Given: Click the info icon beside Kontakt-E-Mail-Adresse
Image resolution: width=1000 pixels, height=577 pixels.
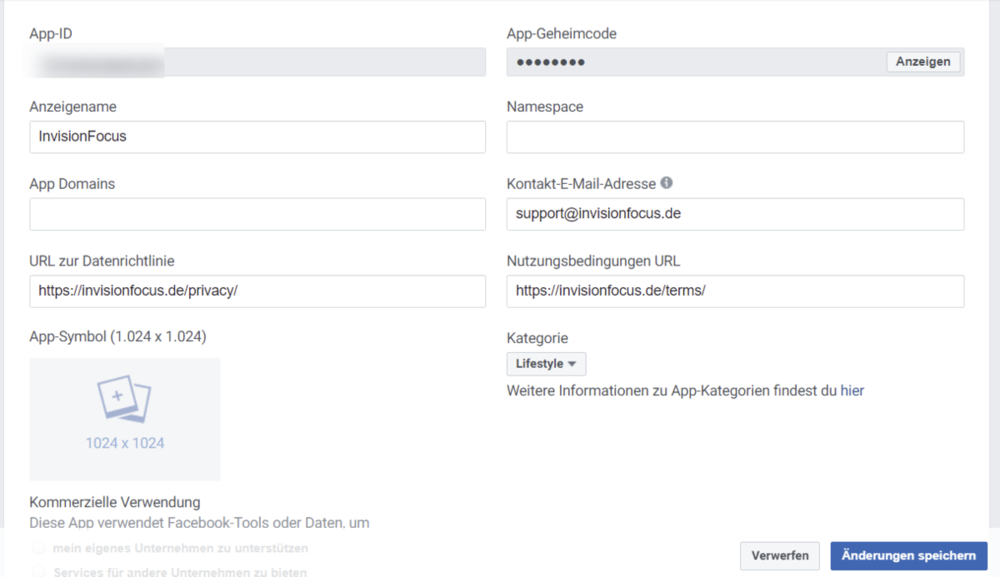Looking at the screenshot, I should [x=666, y=183].
